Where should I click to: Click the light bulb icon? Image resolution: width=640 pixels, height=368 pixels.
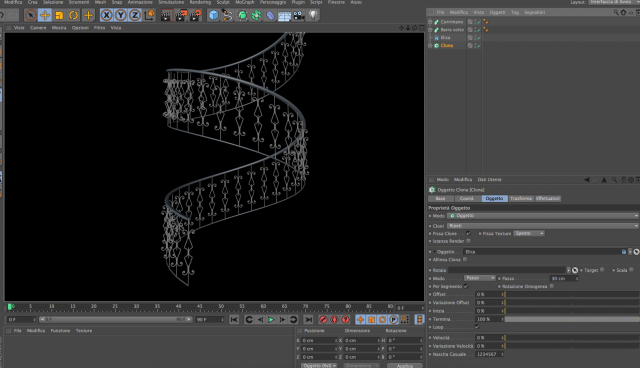[313, 16]
